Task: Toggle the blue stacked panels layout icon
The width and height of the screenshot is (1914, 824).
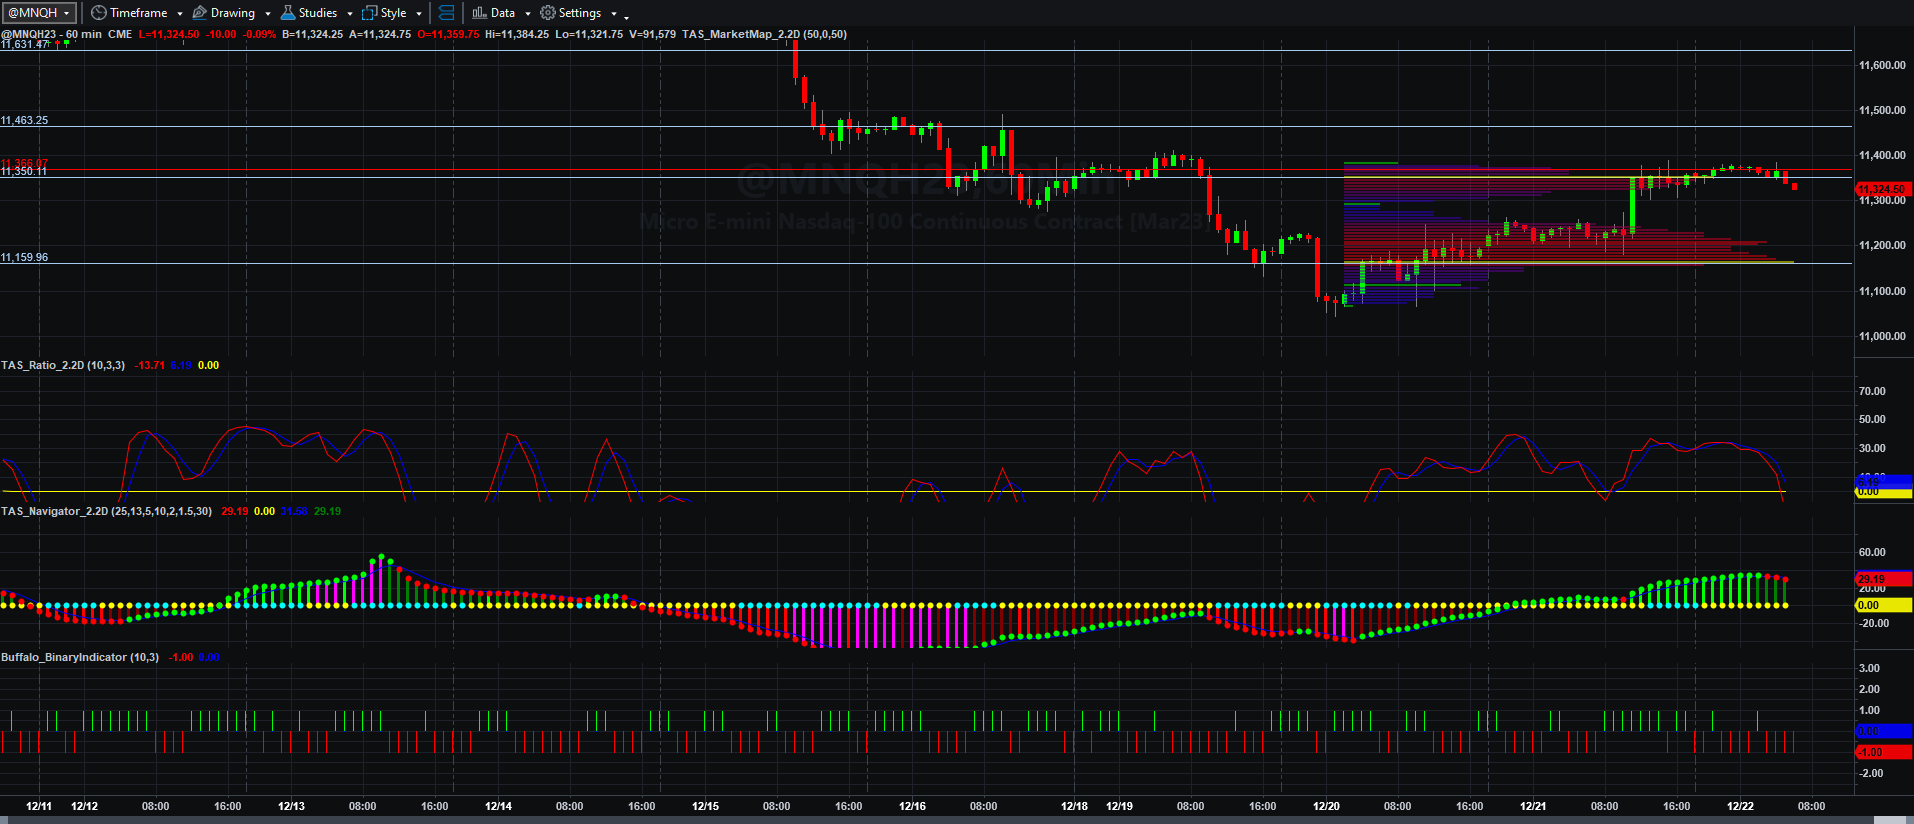Action: tap(446, 13)
